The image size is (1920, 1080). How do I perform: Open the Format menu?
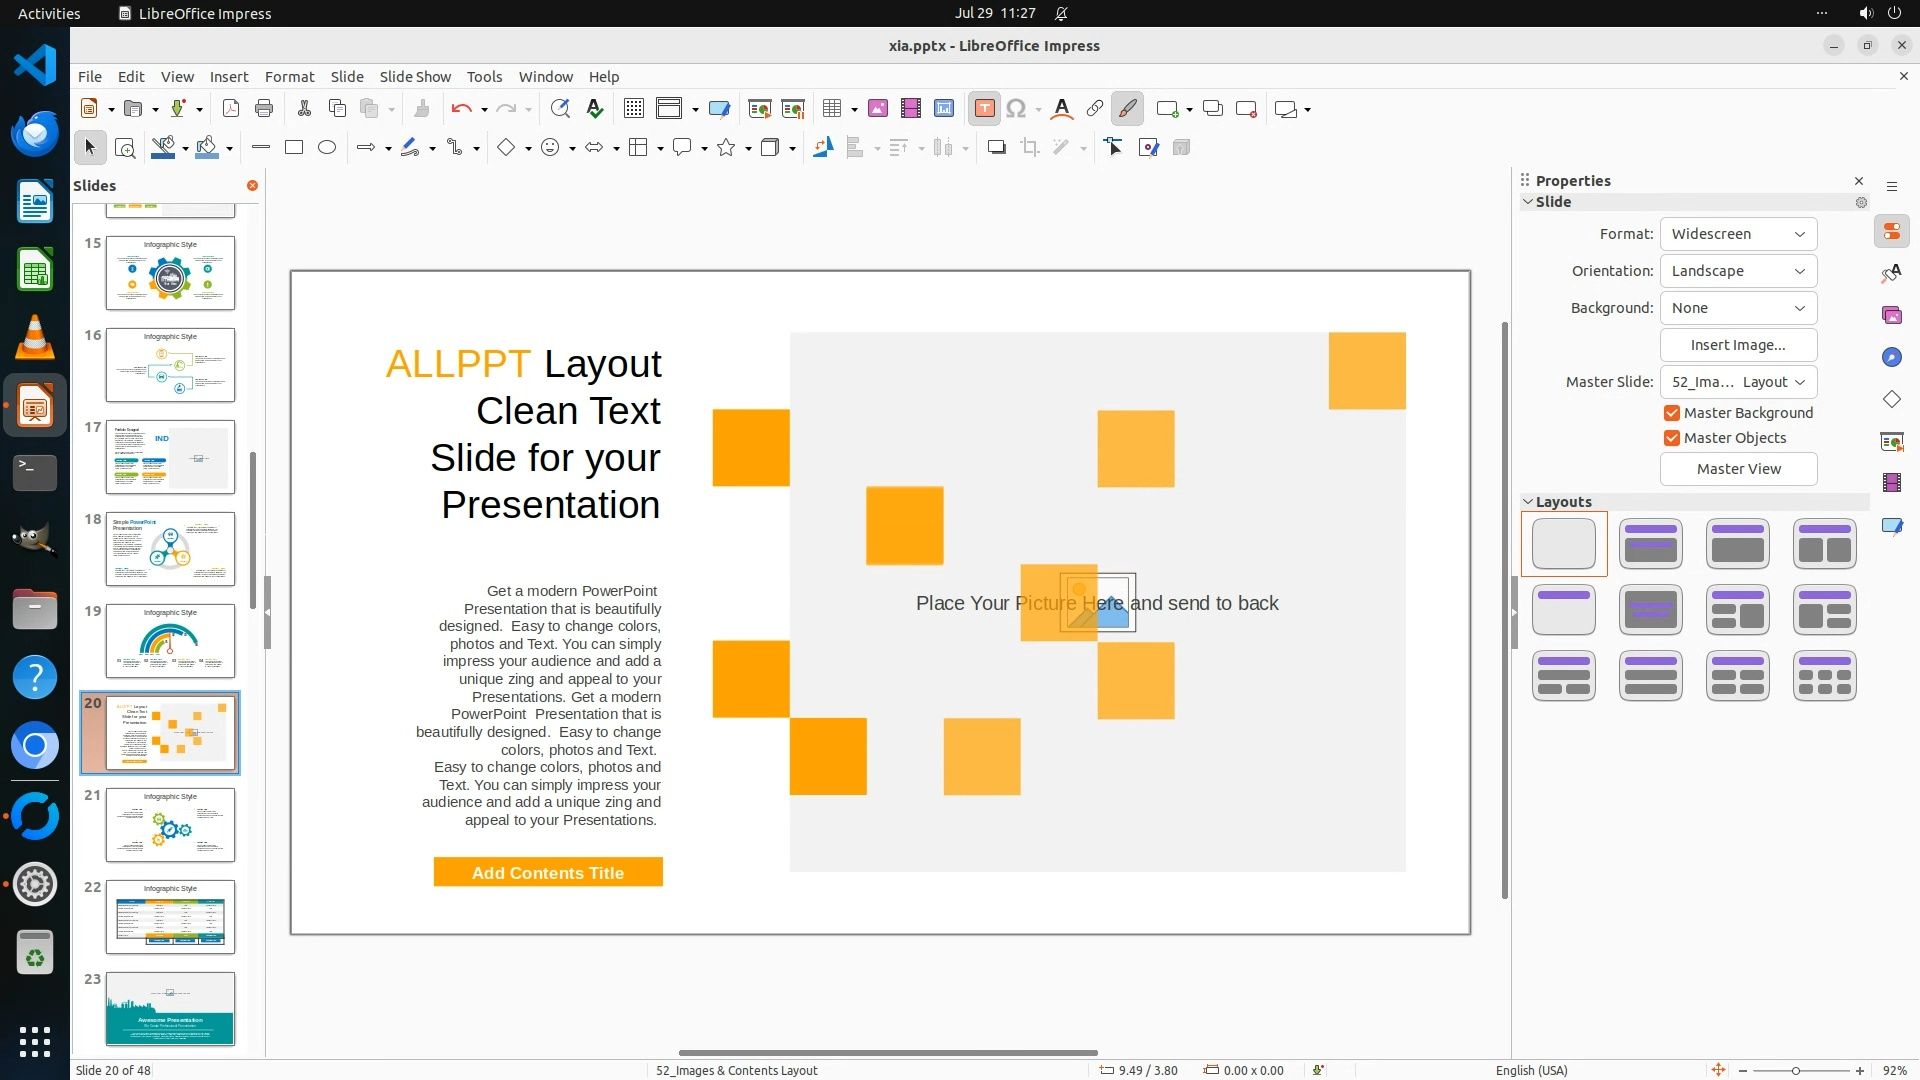click(289, 77)
